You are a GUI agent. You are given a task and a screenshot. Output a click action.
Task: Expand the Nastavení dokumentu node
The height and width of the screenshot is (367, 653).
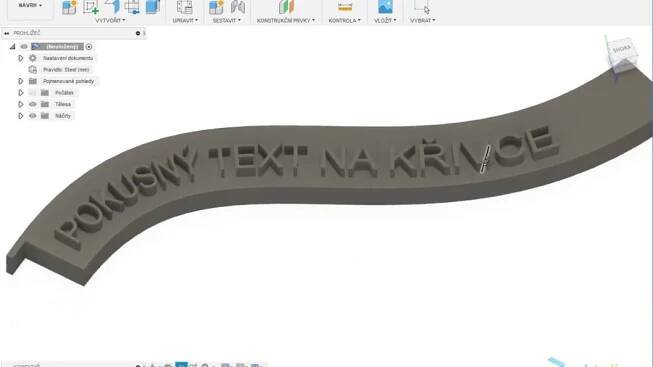pos(20,58)
